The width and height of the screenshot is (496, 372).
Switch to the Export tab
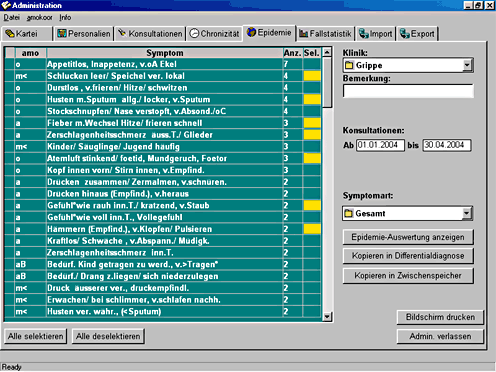click(x=417, y=34)
